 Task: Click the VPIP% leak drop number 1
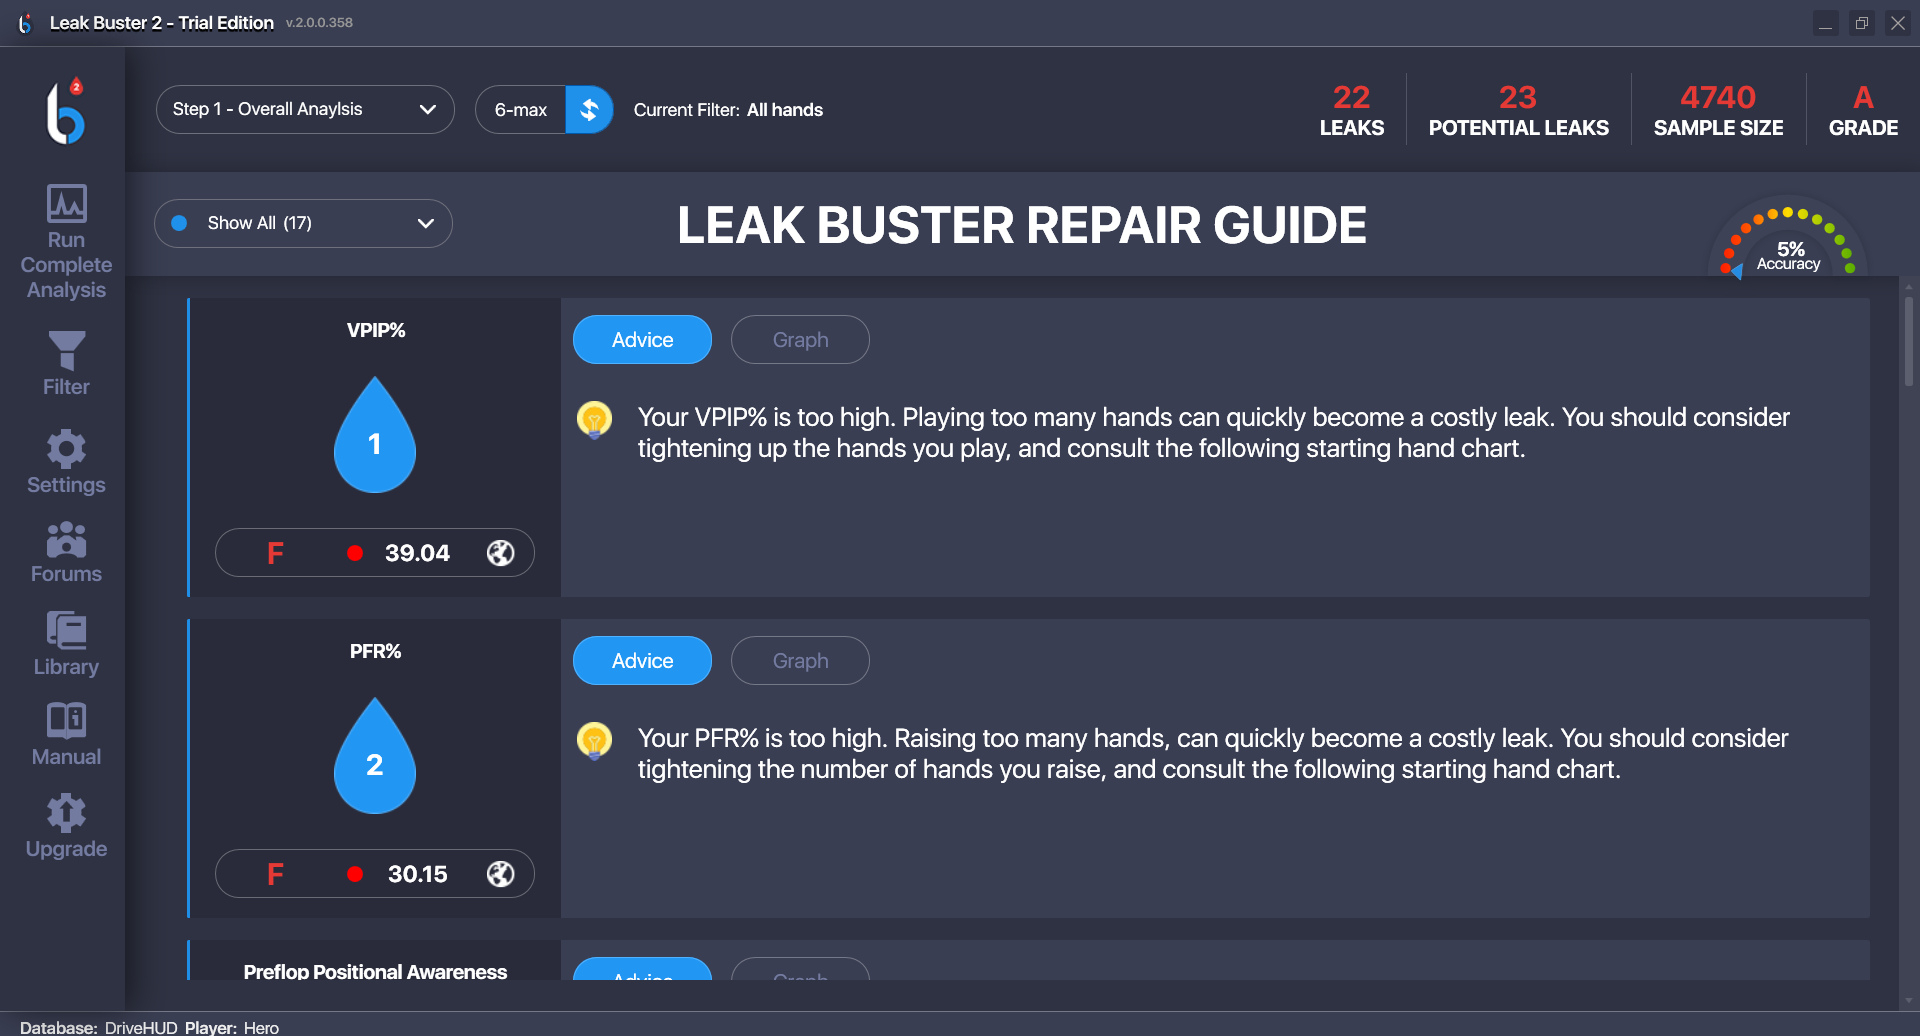click(x=374, y=435)
